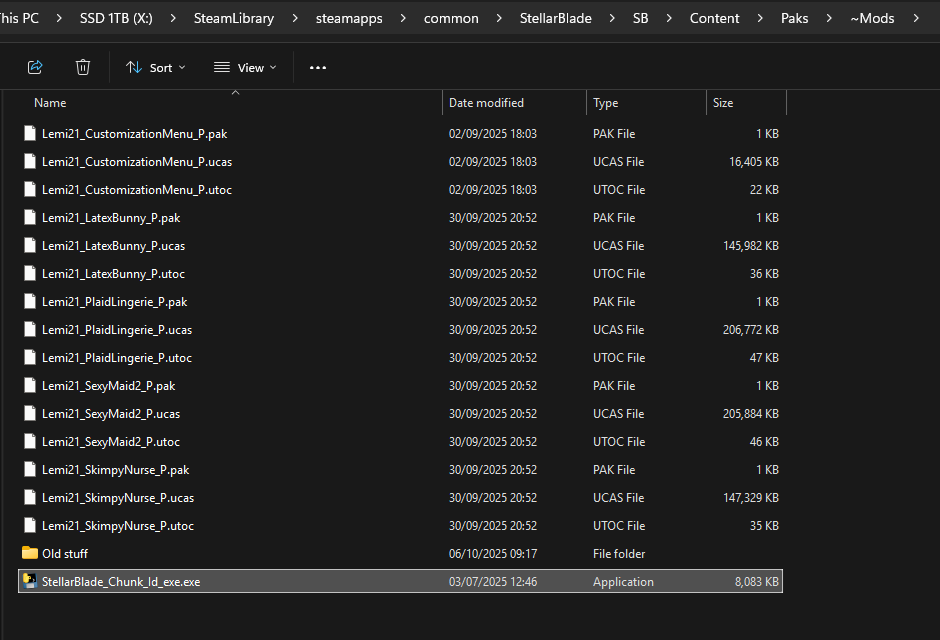Click date 06/10/2025 09:17
Screen dimensions: 940x640
(493, 554)
